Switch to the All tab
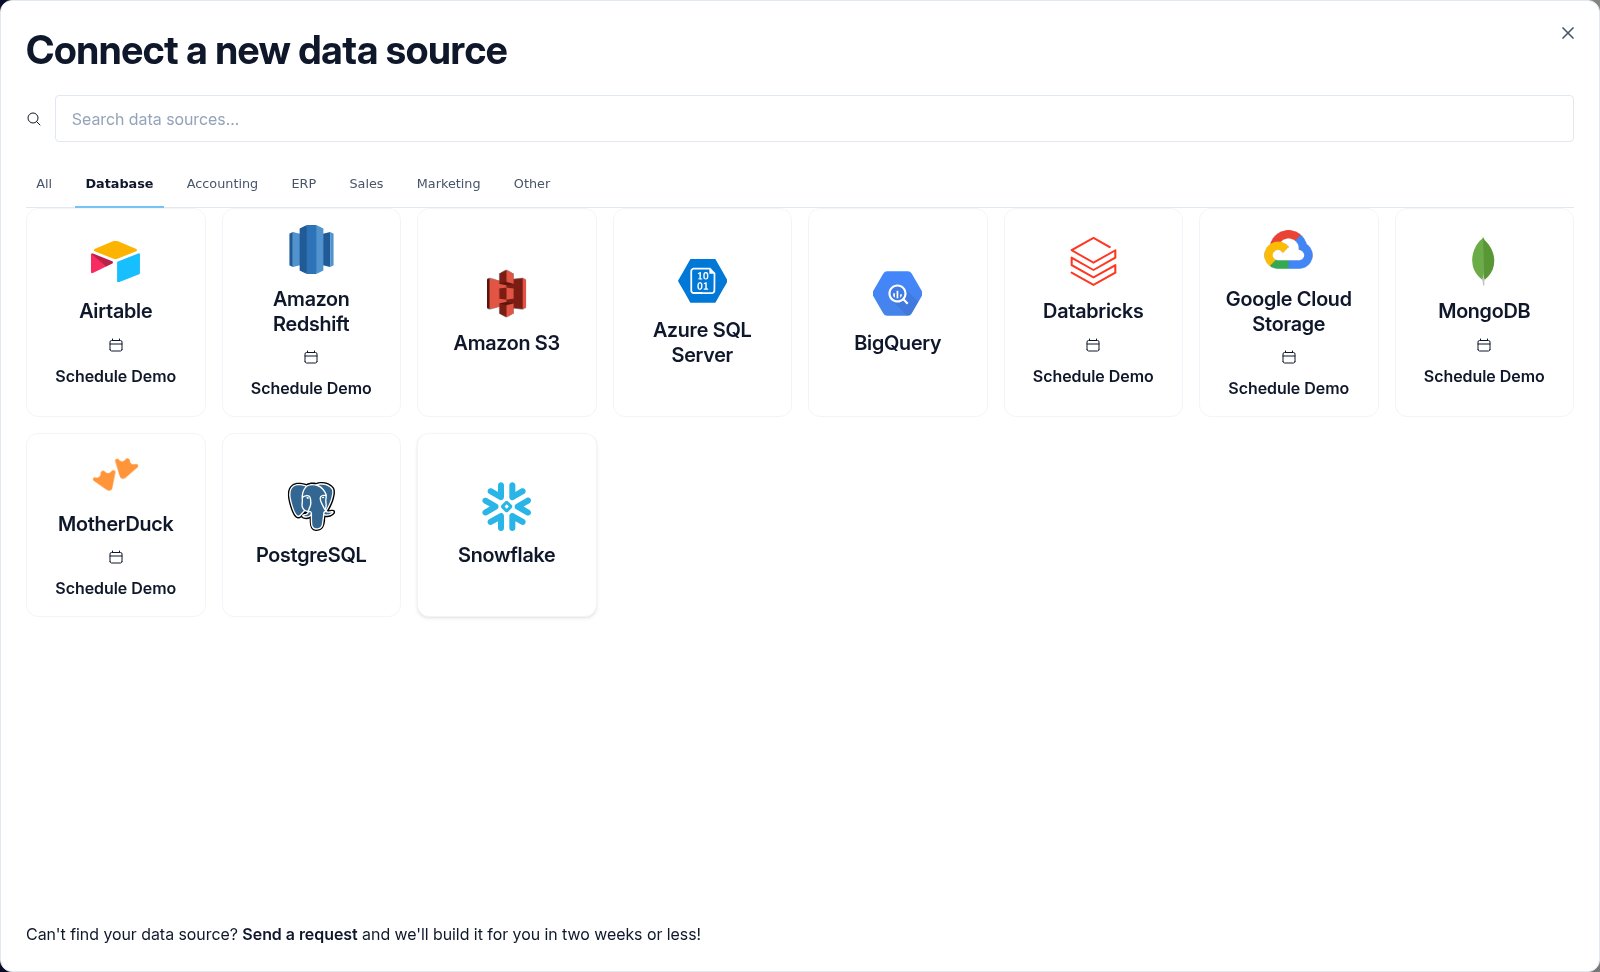Image resolution: width=1600 pixels, height=972 pixels. [x=44, y=184]
